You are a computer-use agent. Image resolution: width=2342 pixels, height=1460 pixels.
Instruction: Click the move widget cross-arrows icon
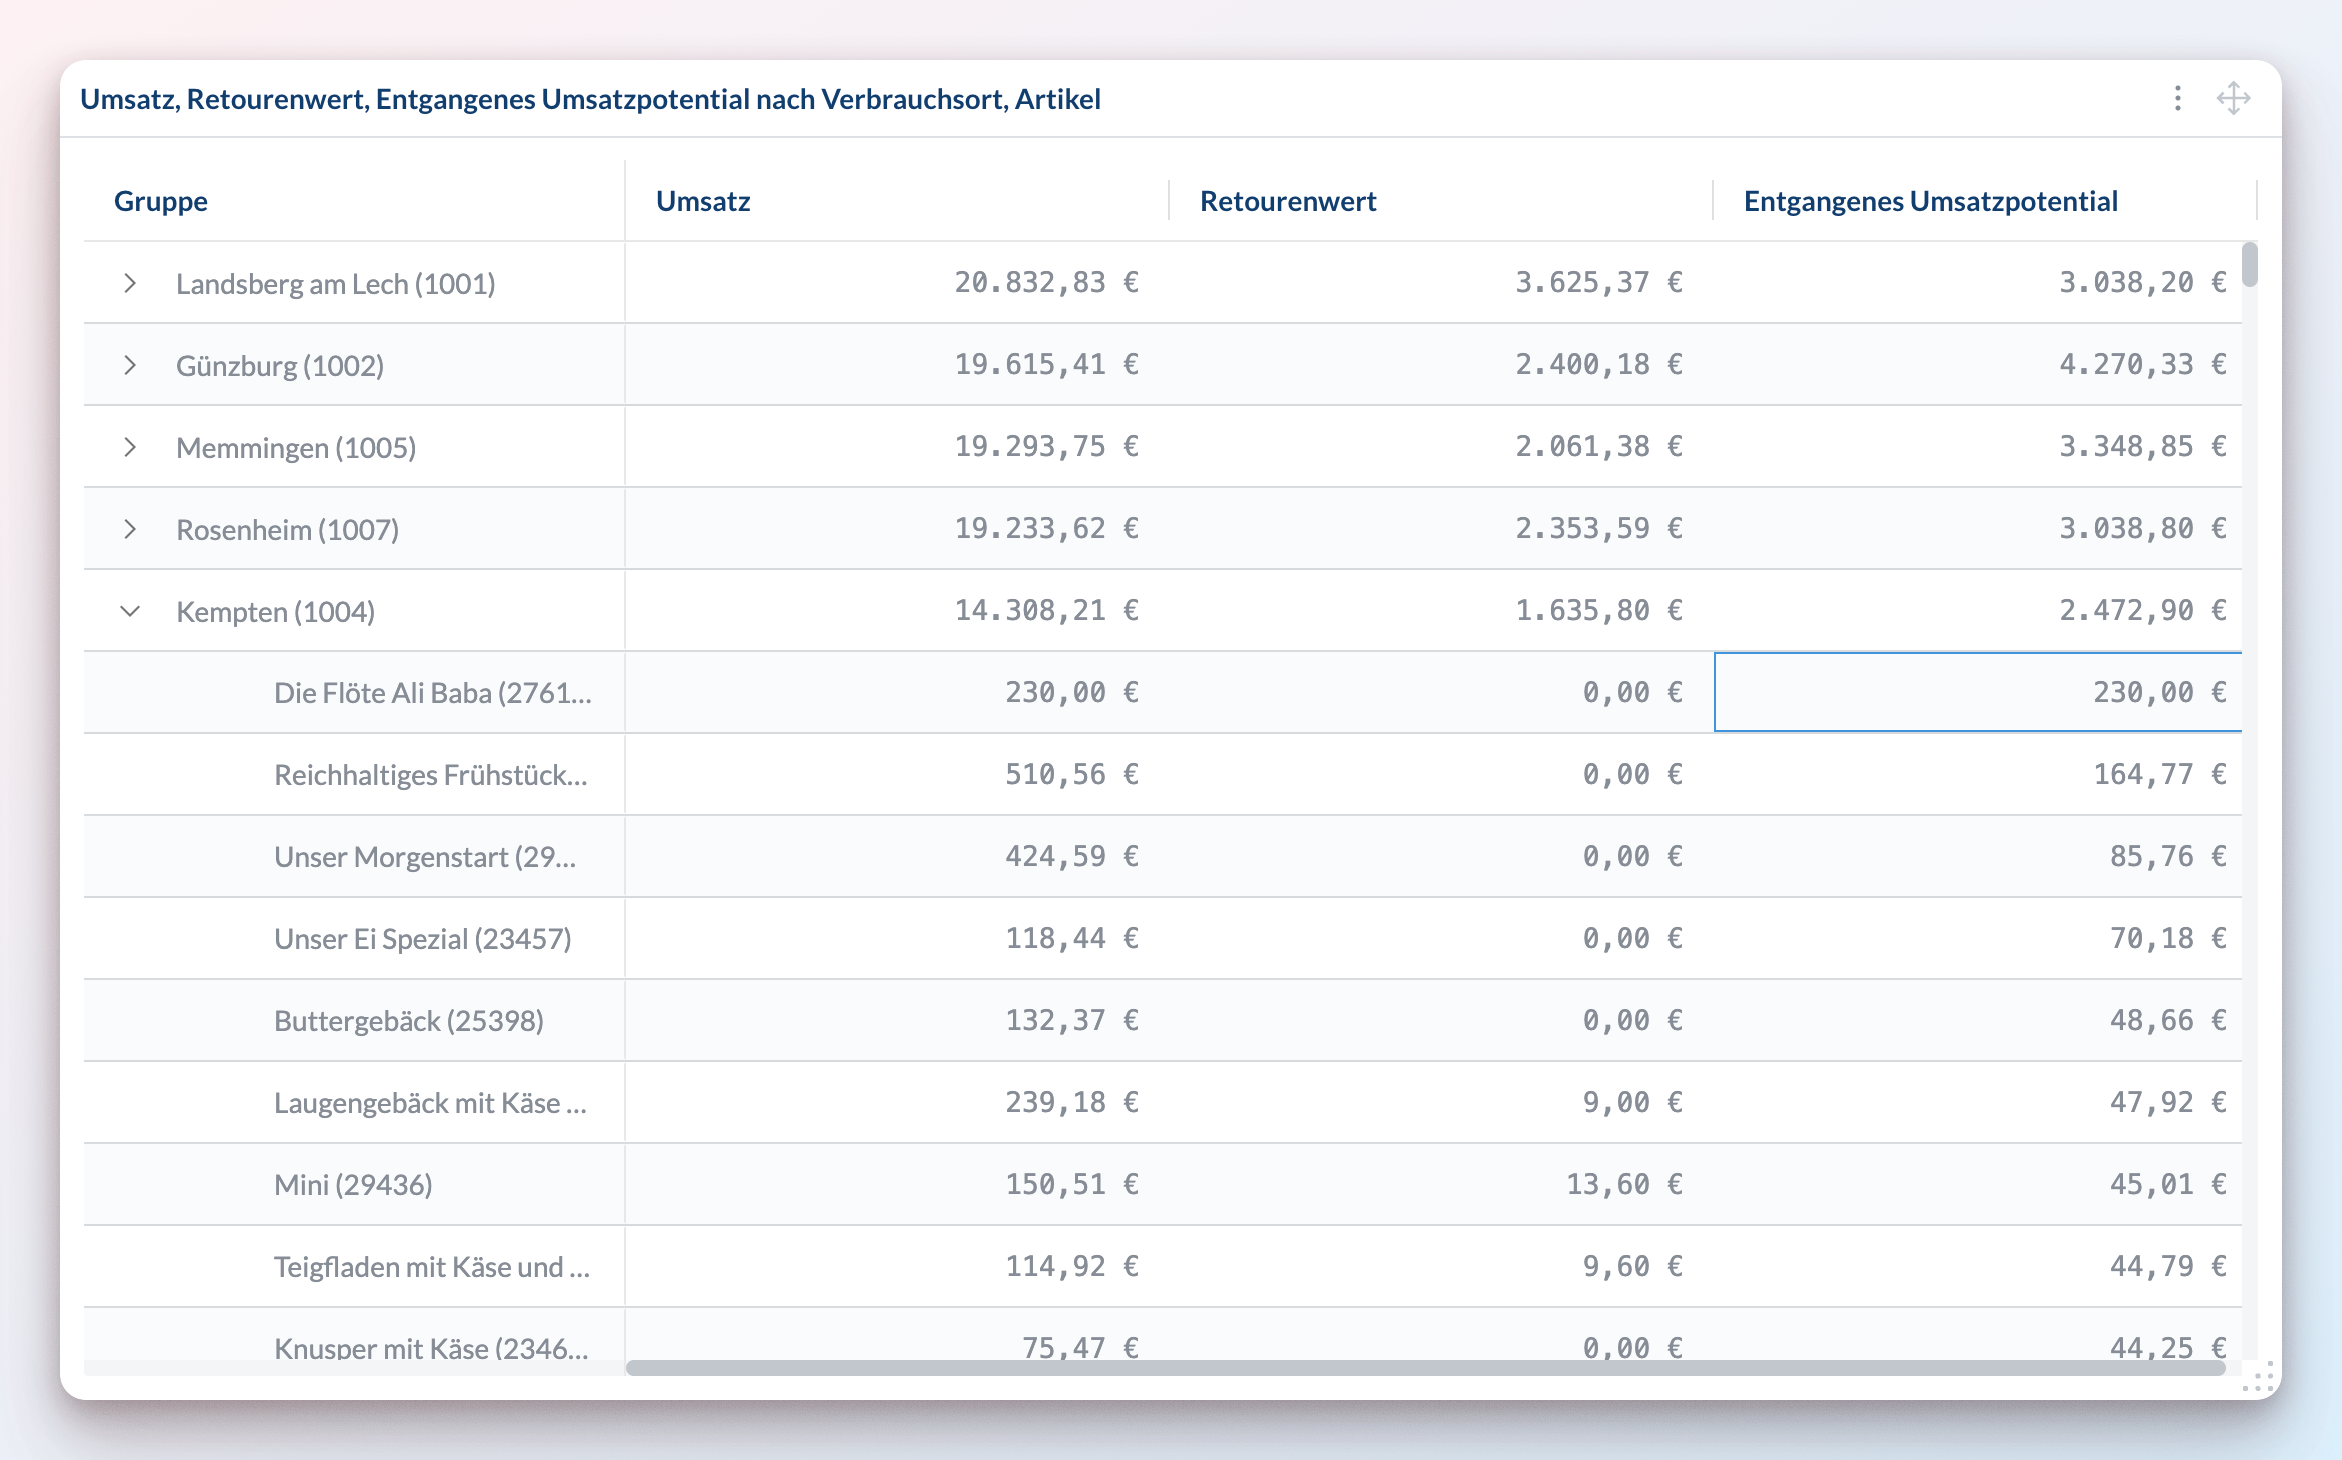(x=2233, y=98)
